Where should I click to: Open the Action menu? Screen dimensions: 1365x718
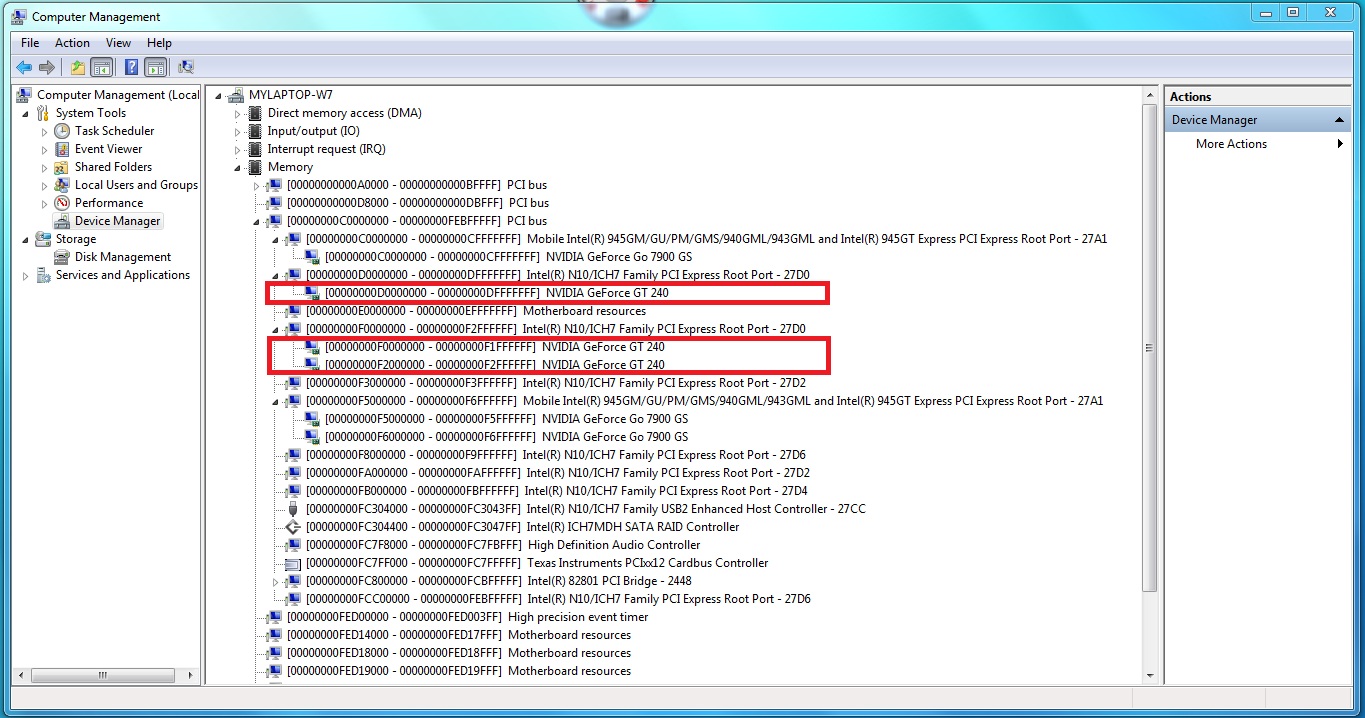click(72, 43)
